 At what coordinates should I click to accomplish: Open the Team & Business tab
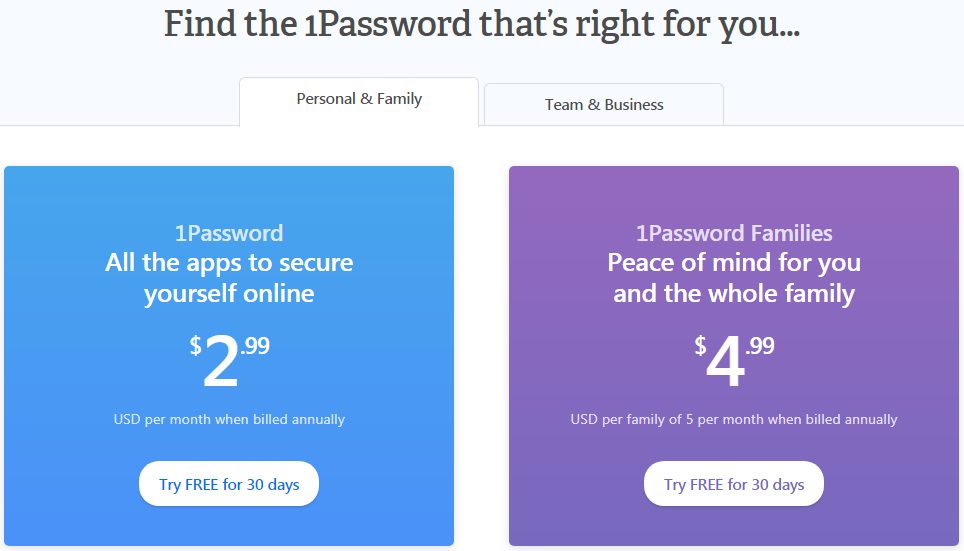tap(604, 105)
